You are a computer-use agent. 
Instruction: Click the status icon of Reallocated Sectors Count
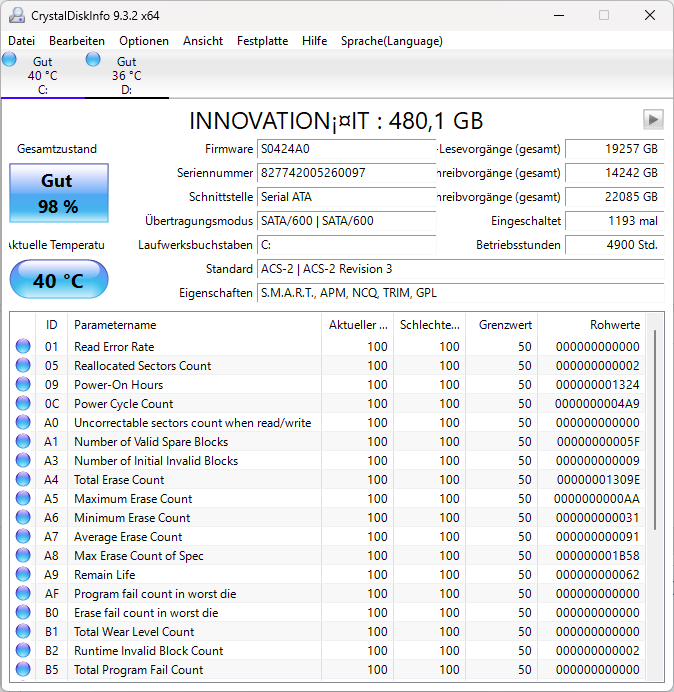coord(23,365)
